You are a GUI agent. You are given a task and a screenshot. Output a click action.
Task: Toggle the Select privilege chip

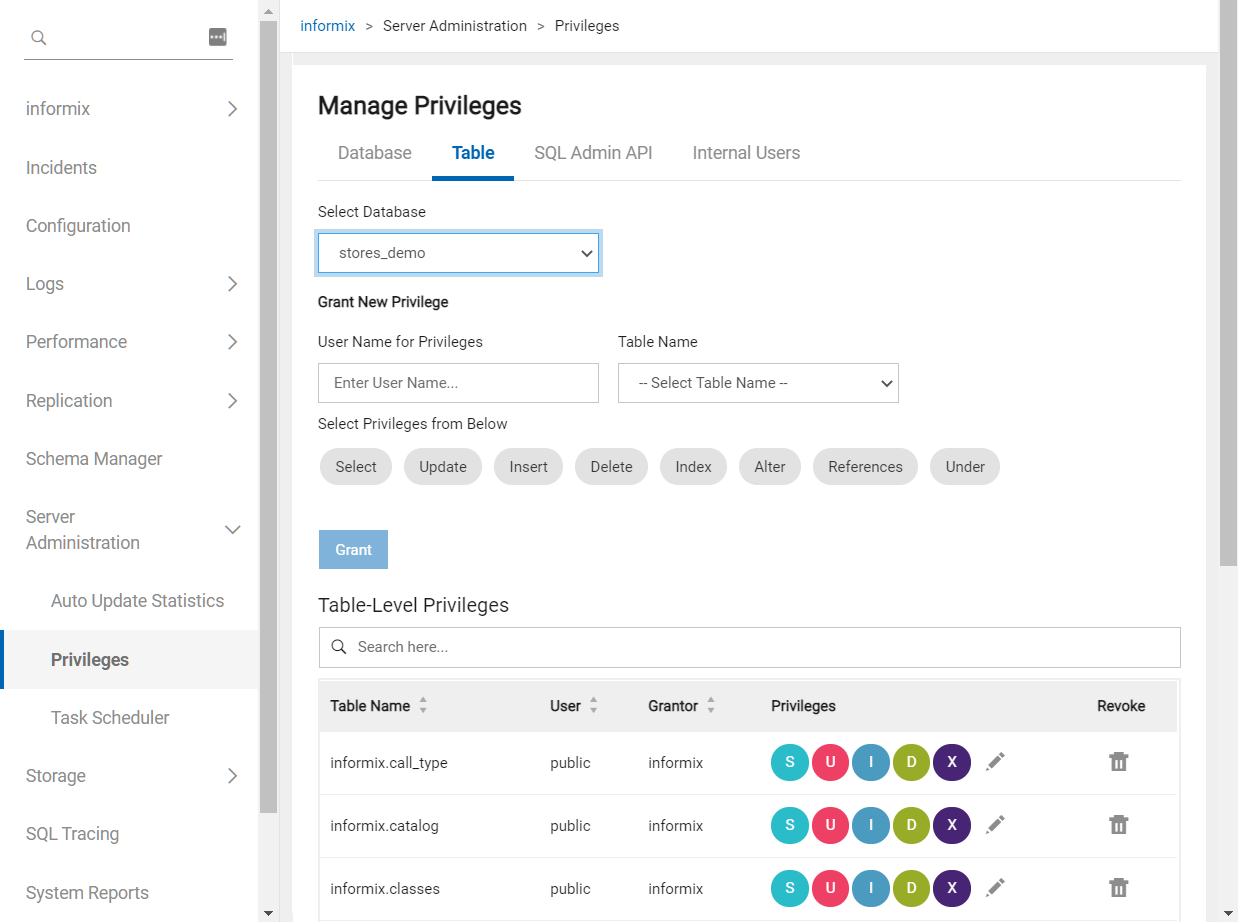coord(356,467)
